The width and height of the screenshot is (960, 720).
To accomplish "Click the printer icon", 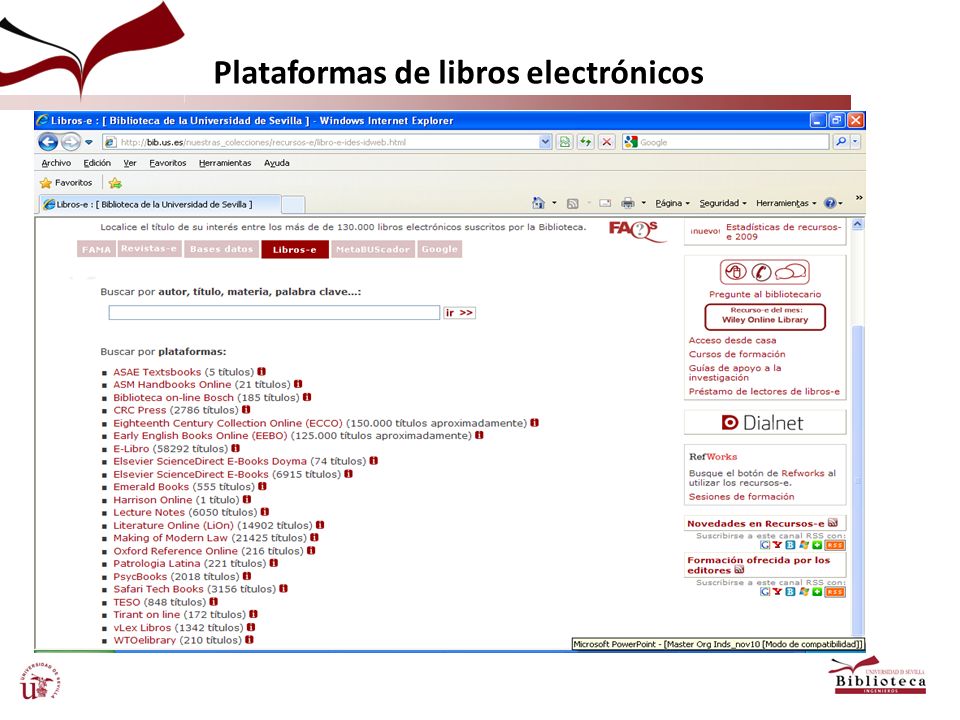I will 628,203.
